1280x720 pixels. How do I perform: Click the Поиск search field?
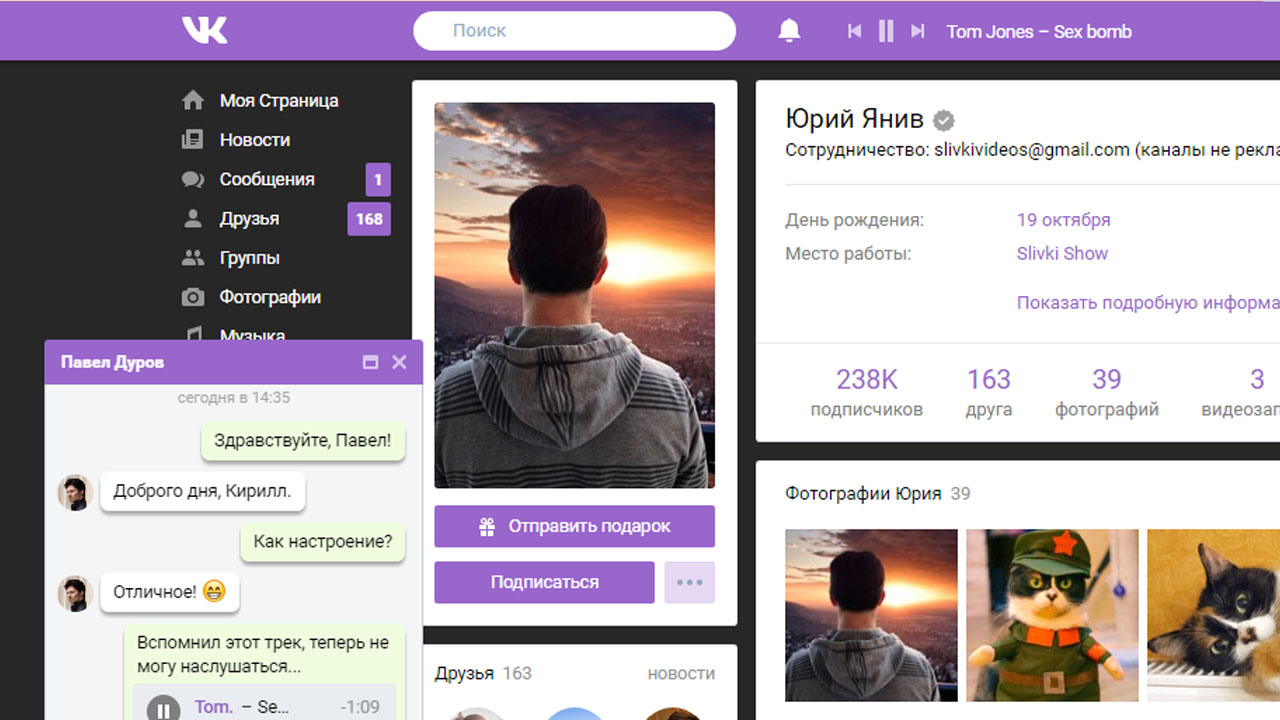click(574, 30)
